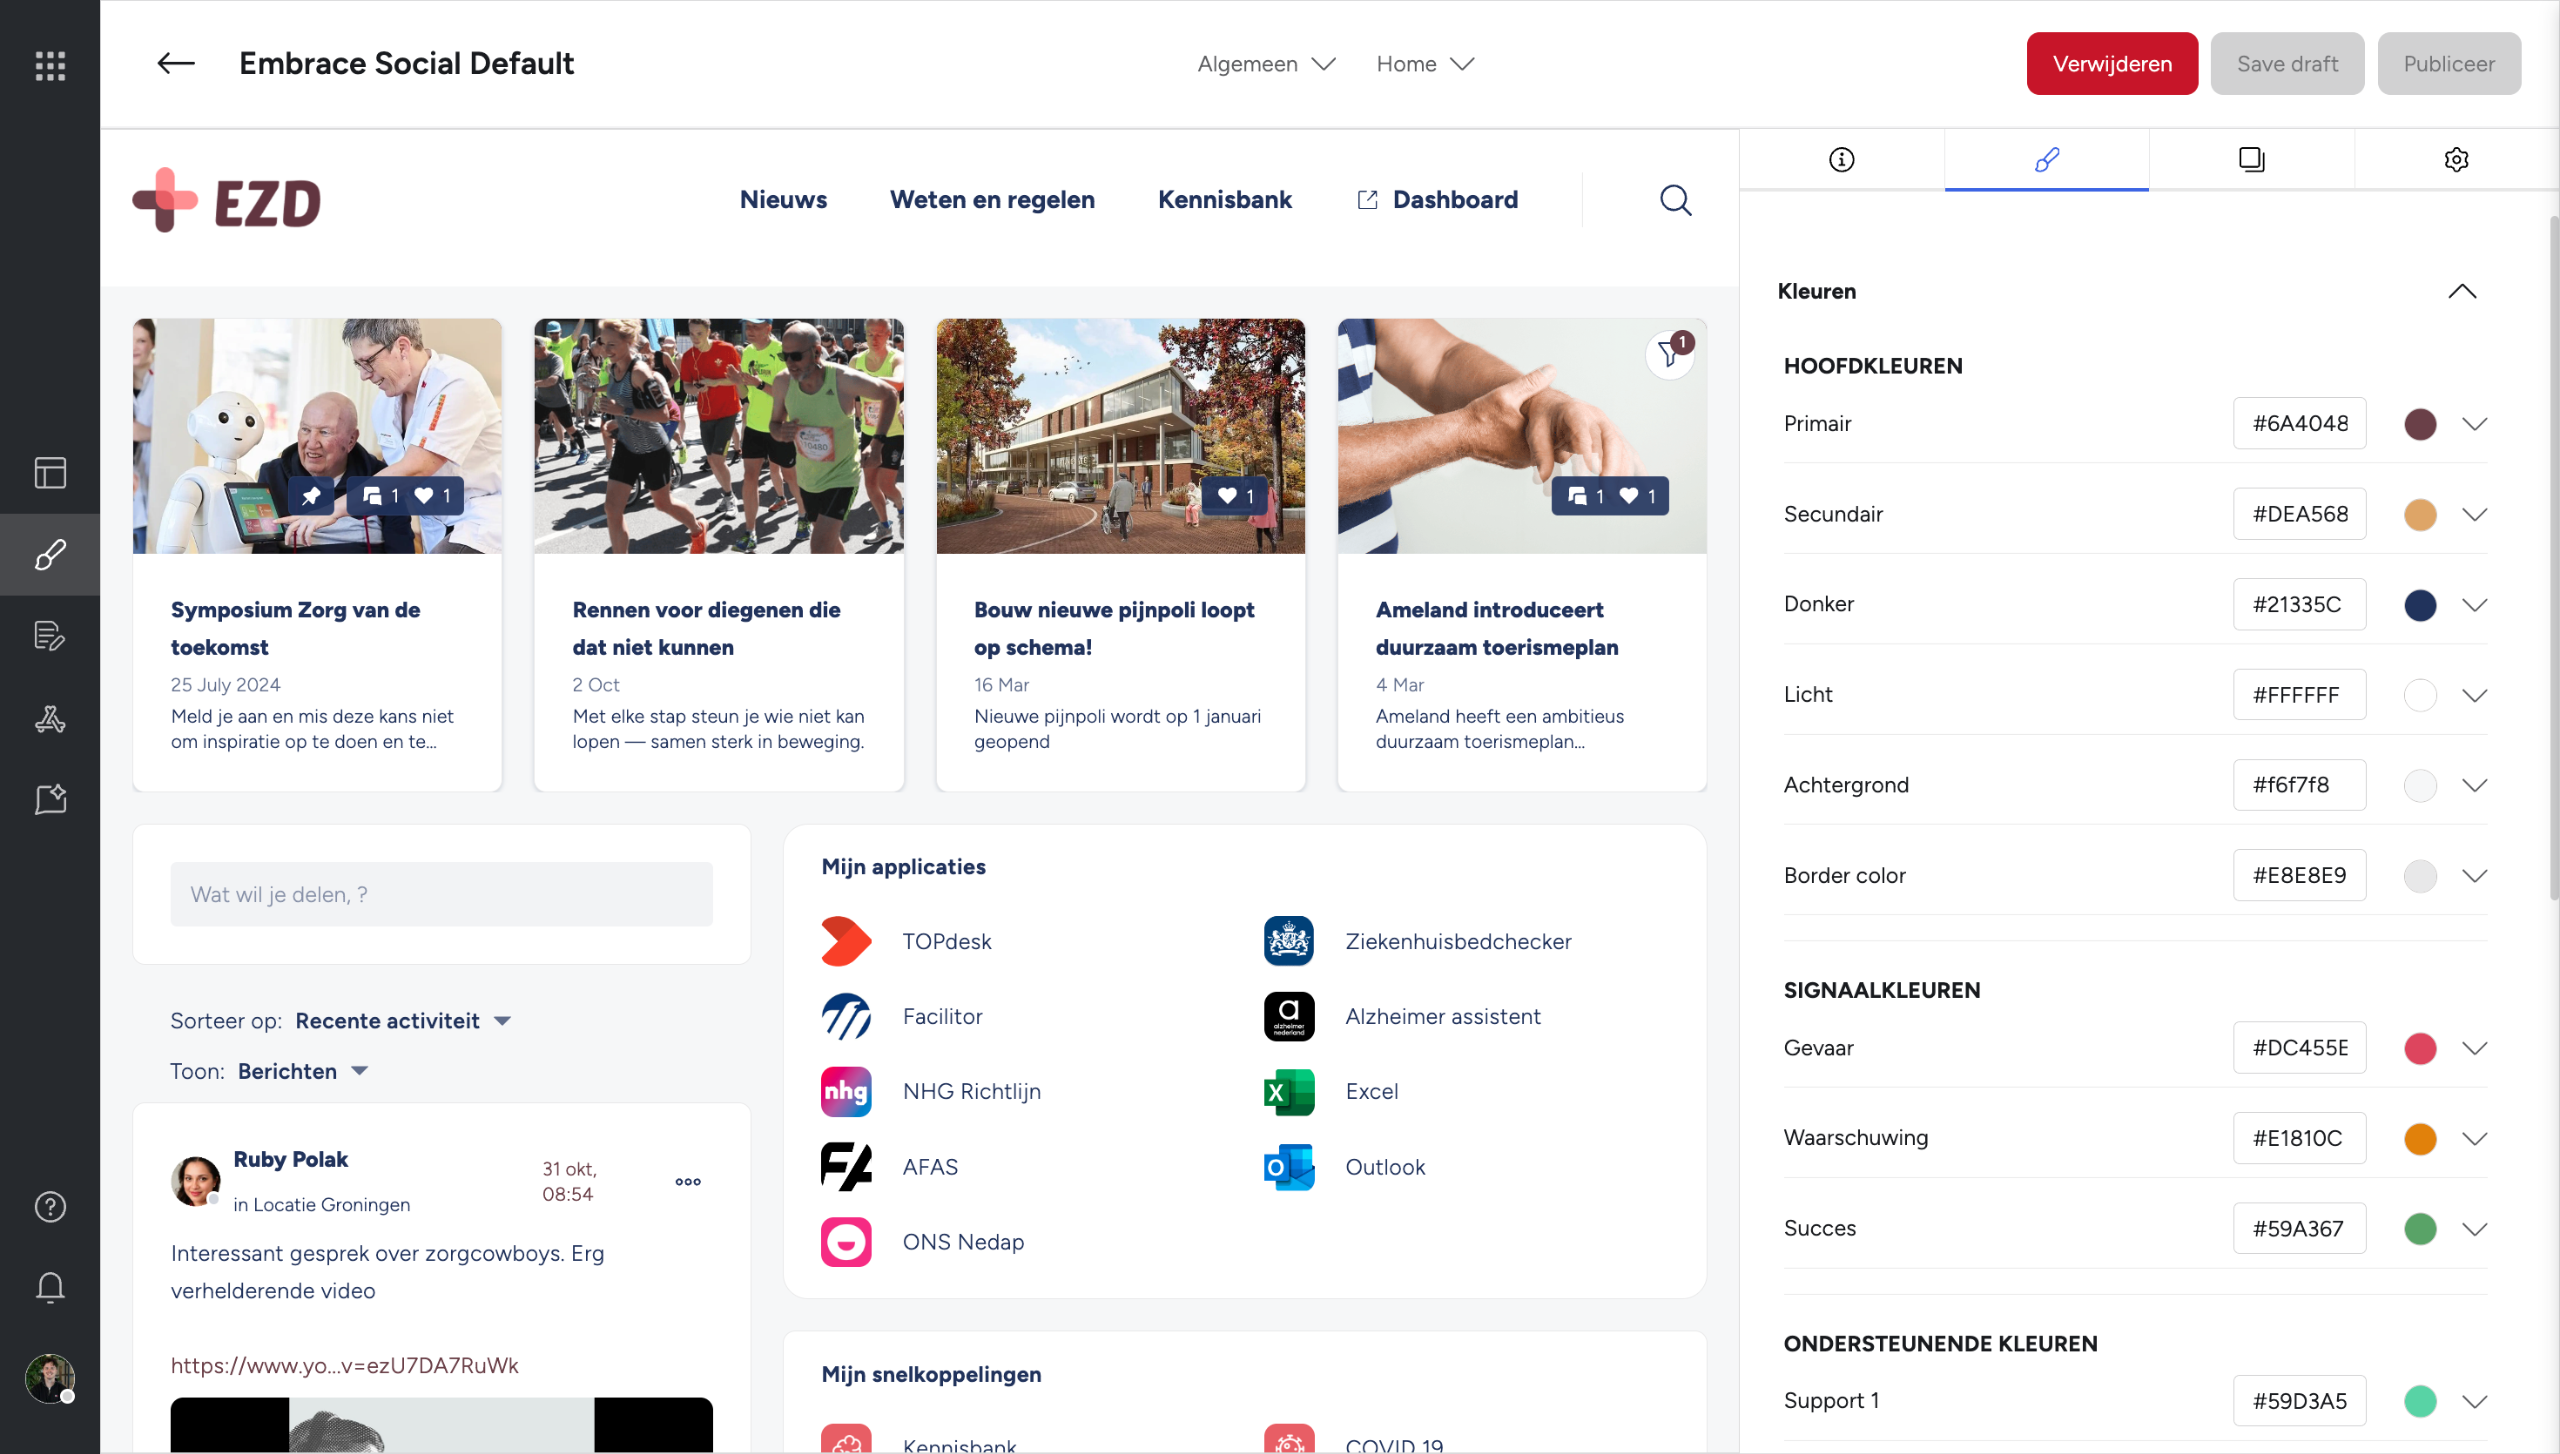Click the Primair color swatch
This screenshot has height=1454, width=2560.
(x=2420, y=424)
